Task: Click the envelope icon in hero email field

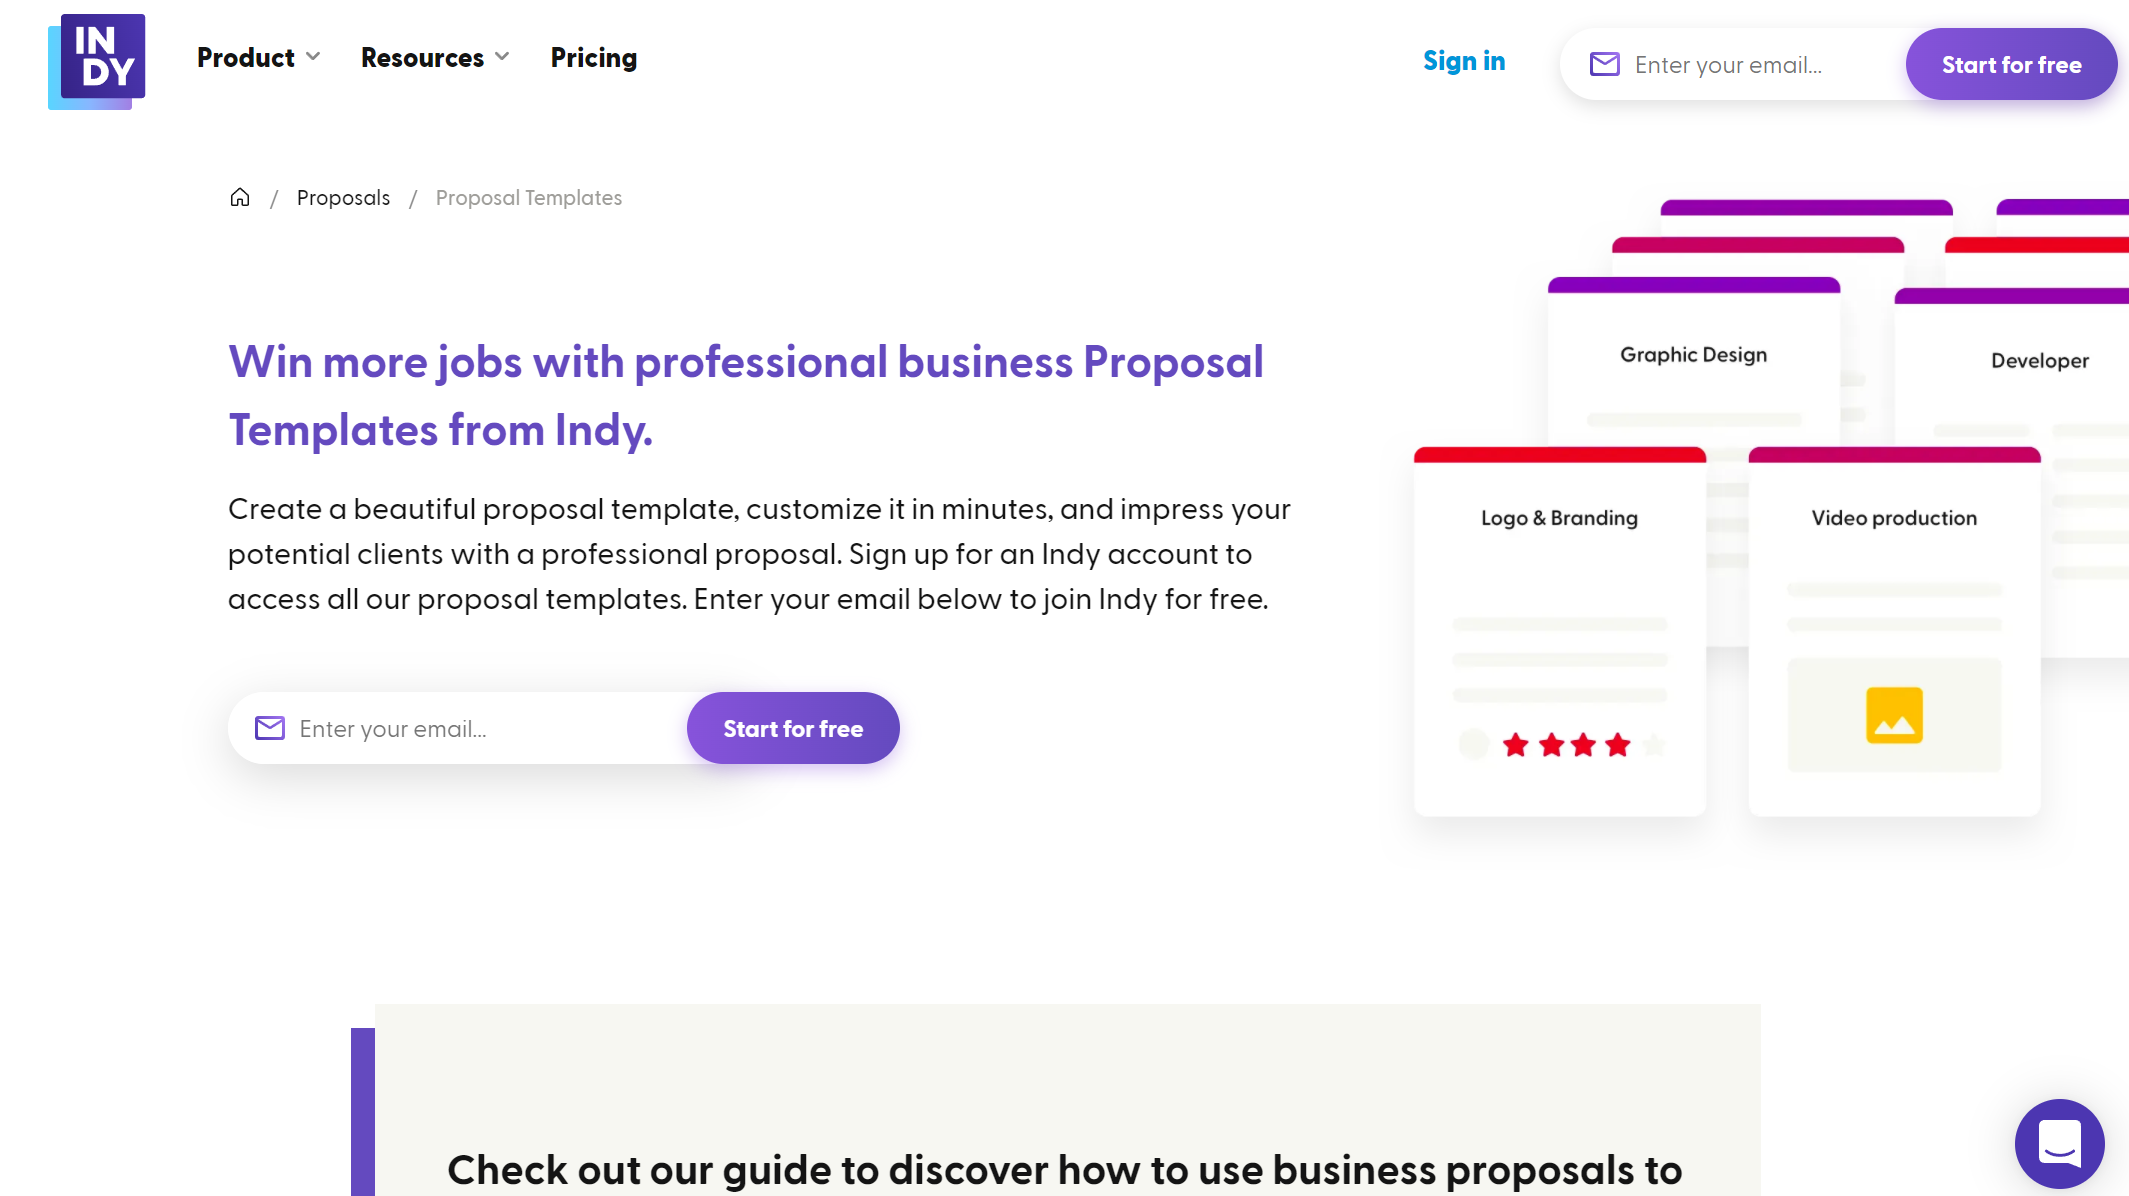Action: click(x=270, y=728)
